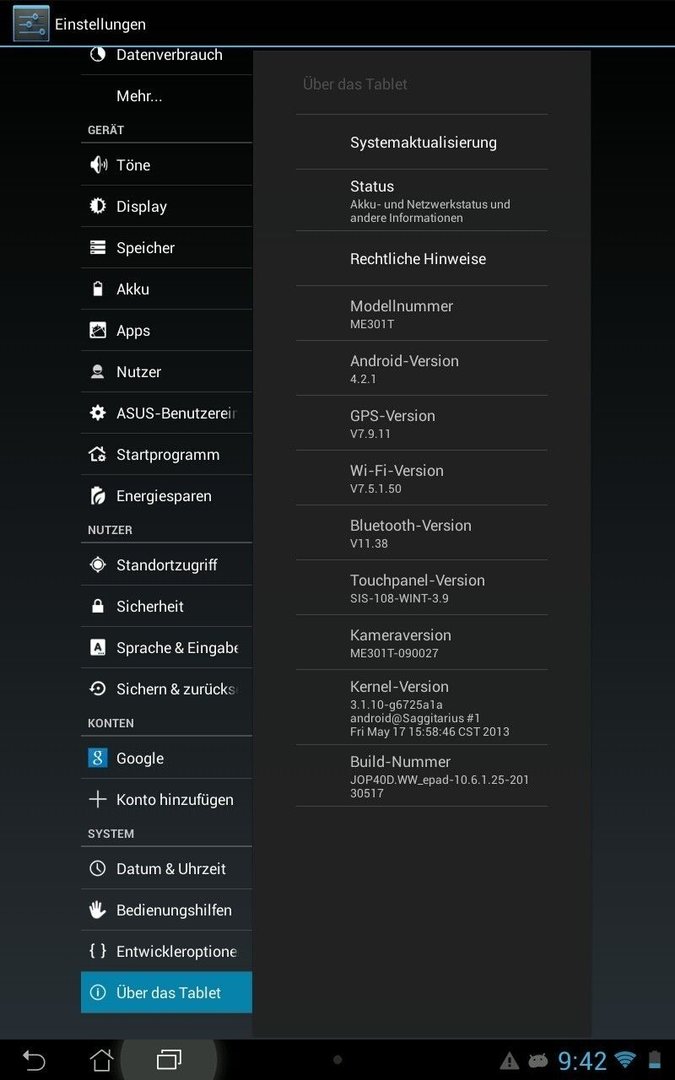Screen dimensions: 675x1080
Task: Tap the Töne speaker icon
Action: coord(98,165)
